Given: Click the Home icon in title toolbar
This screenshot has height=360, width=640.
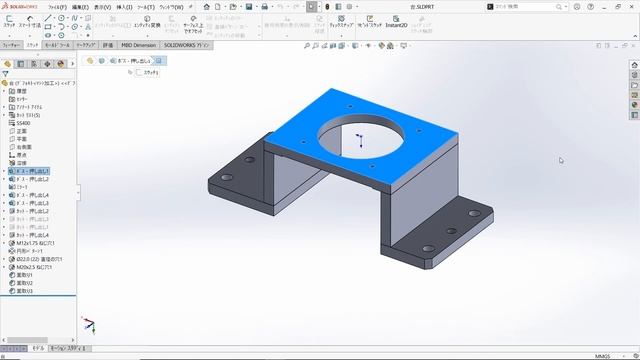Looking at the screenshot, I should coord(207,7).
